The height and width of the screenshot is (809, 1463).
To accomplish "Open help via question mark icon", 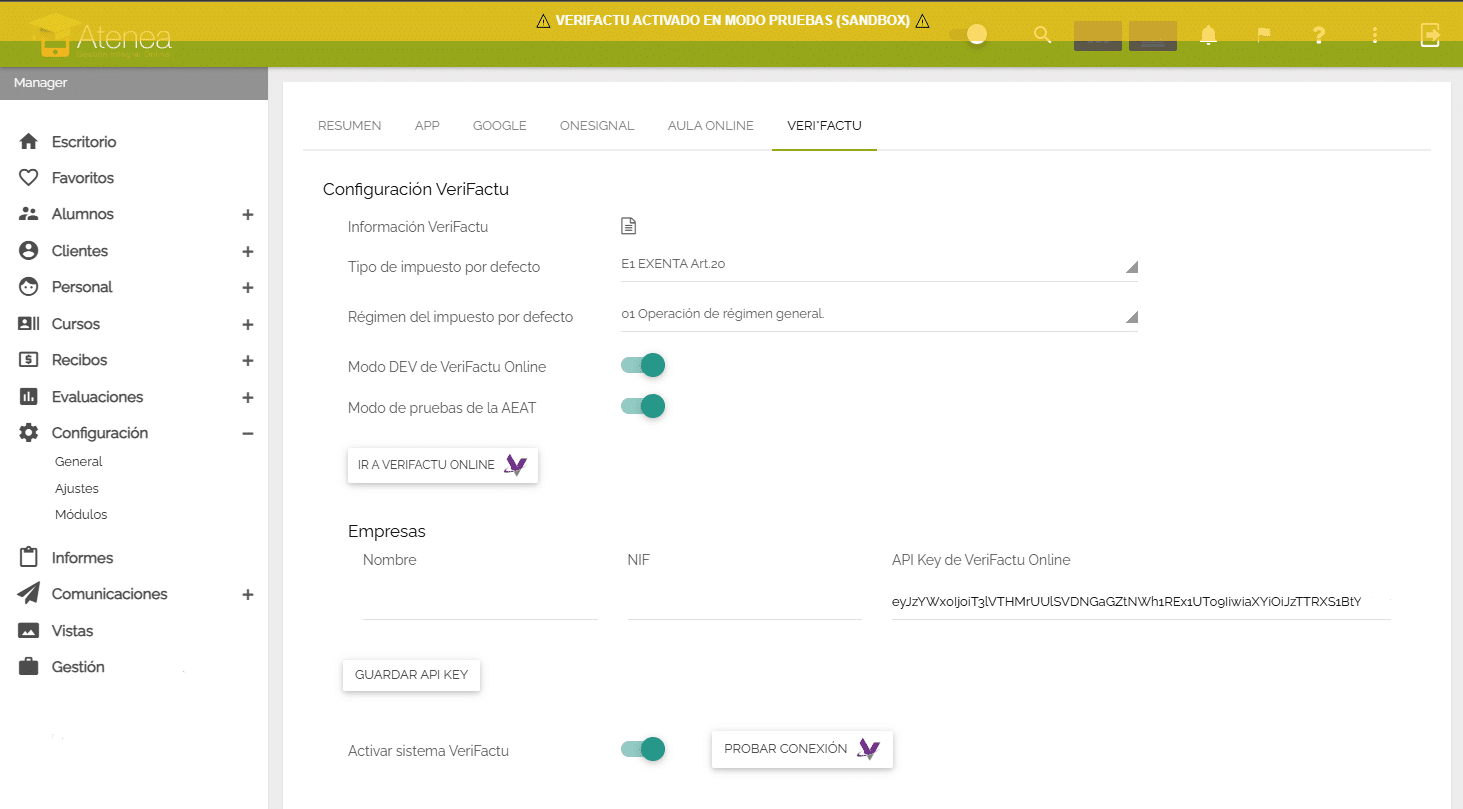I will point(1319,36).
